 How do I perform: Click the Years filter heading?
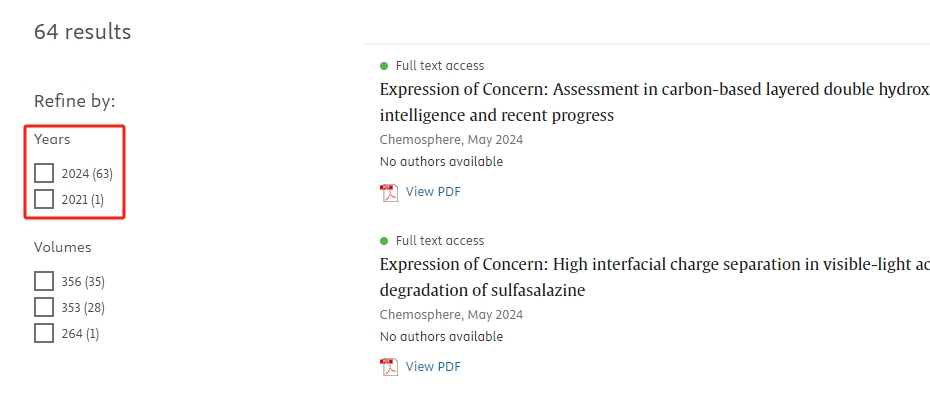[x=52, y=139]
